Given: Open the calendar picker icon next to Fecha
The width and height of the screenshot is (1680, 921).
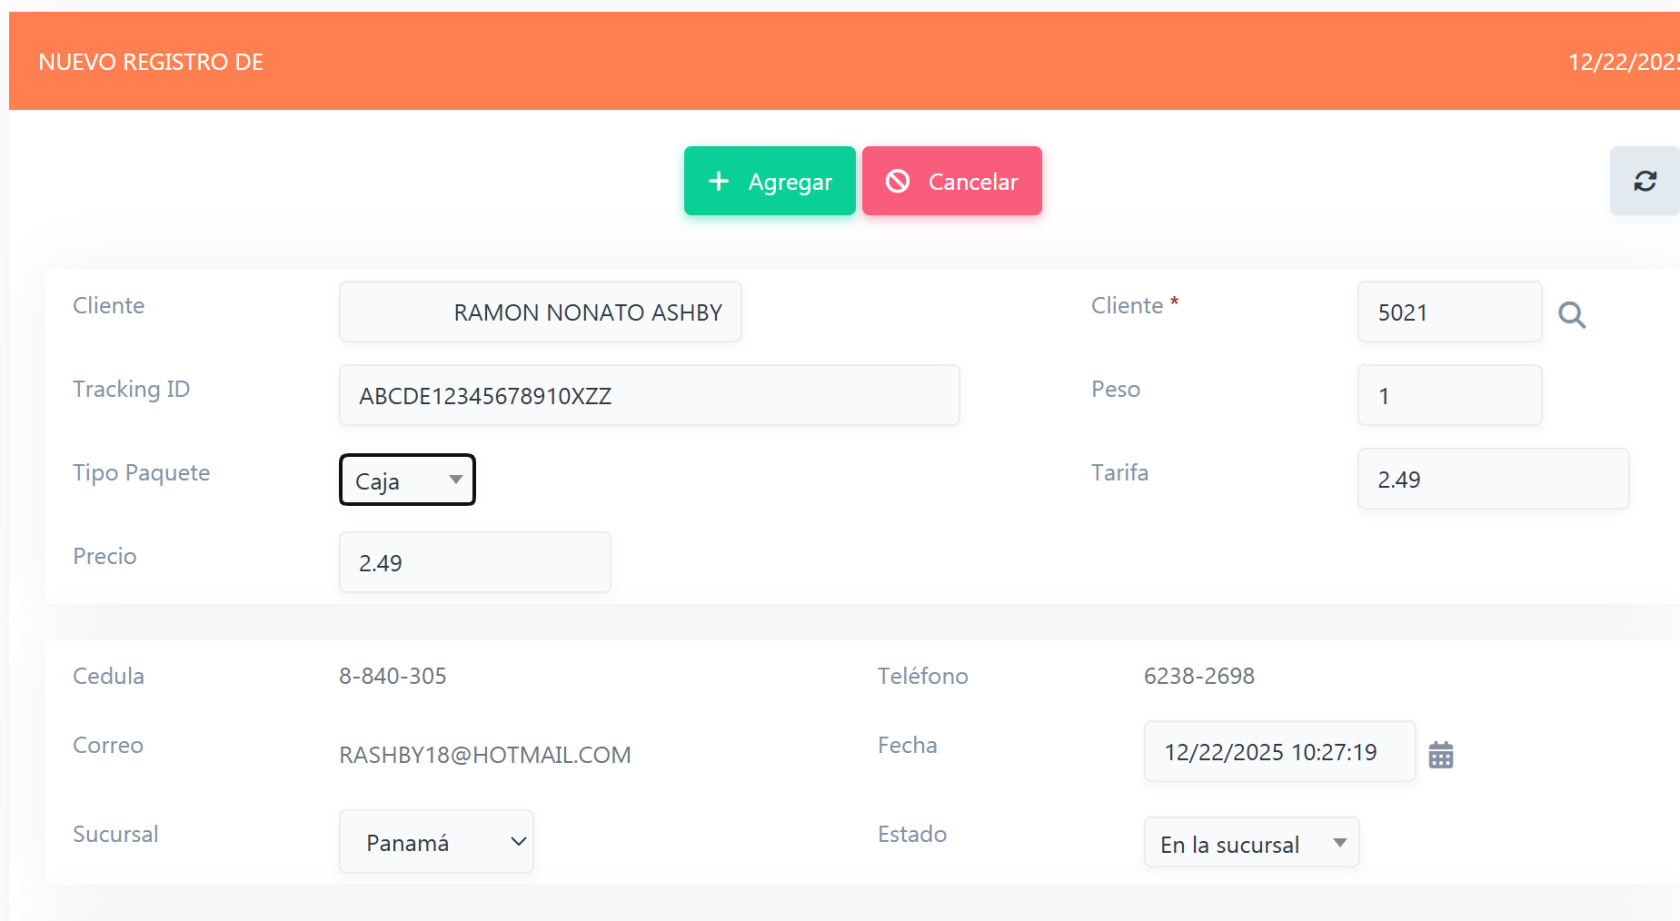Looking at the screenshot, I should click(x=1440, y=754).
